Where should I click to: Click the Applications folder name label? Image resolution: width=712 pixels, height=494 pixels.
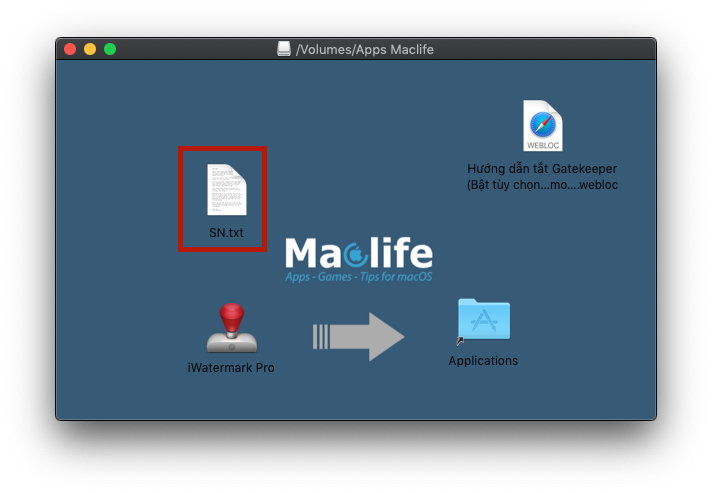[483, 361]
